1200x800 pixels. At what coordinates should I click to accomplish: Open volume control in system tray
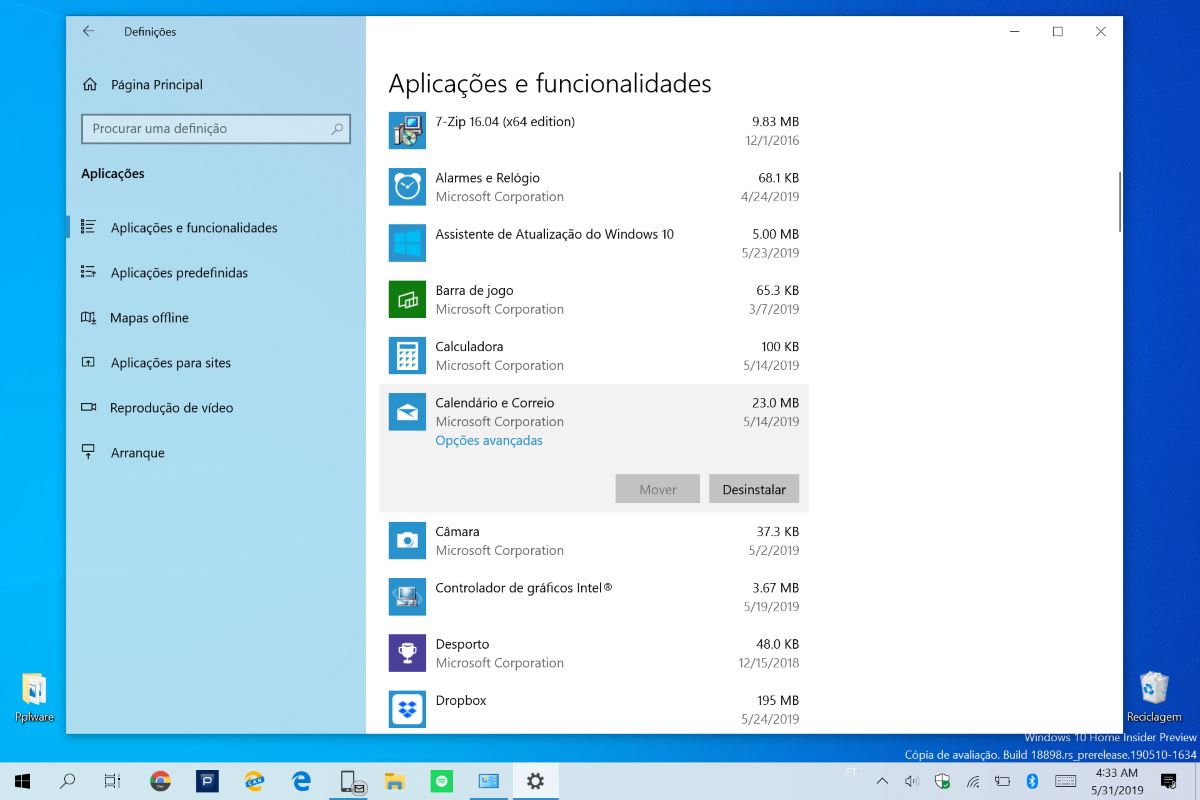(x=912, y=781)
